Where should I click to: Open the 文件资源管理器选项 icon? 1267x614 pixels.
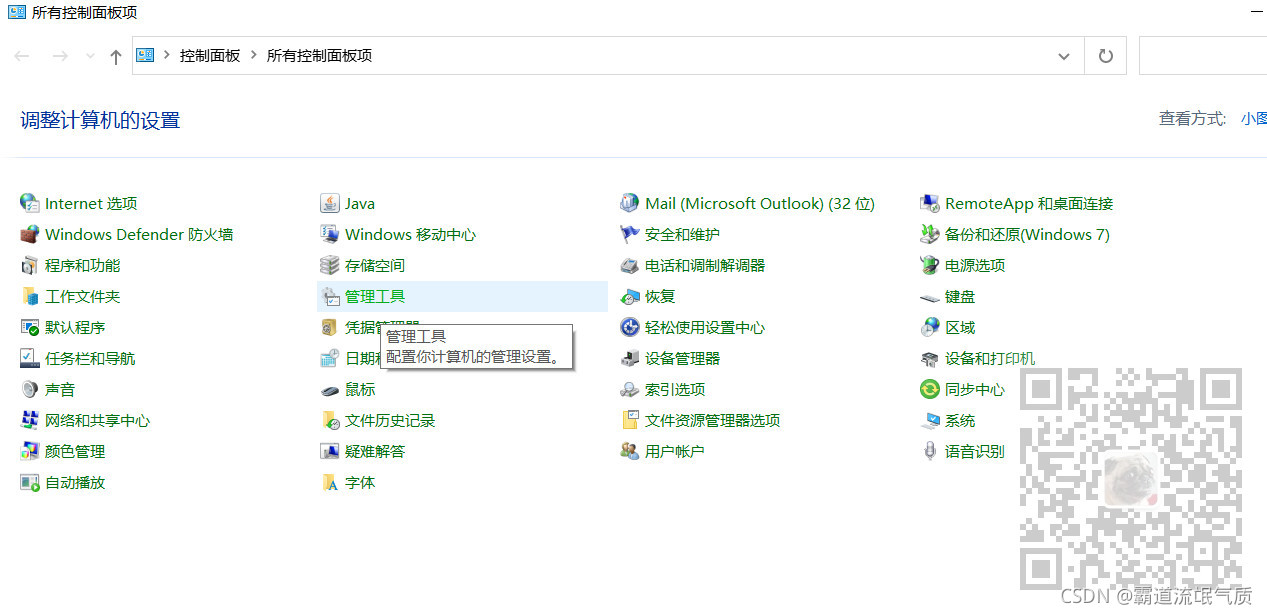(x=629, y=420)
